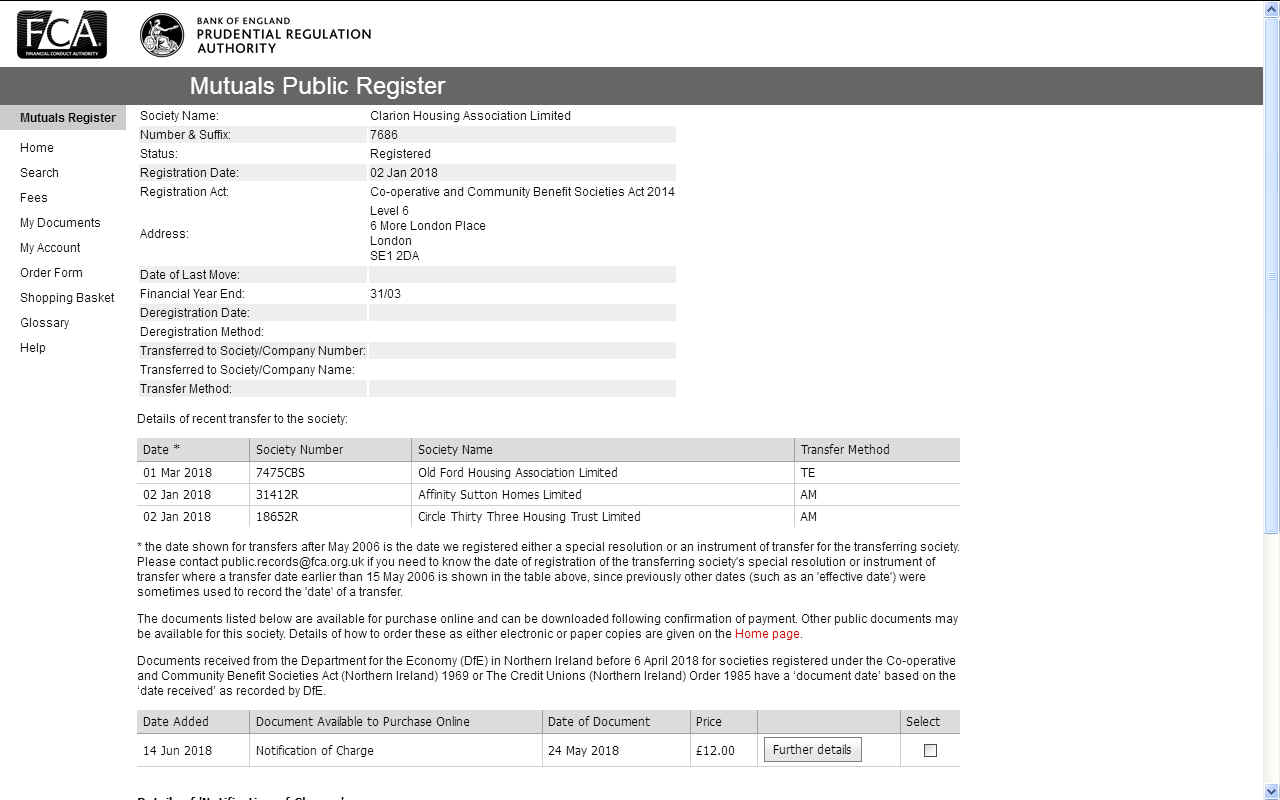
Task: Open the Mutuals Register sidebar item
Action: pyautogui.click(x=68, y=118)
